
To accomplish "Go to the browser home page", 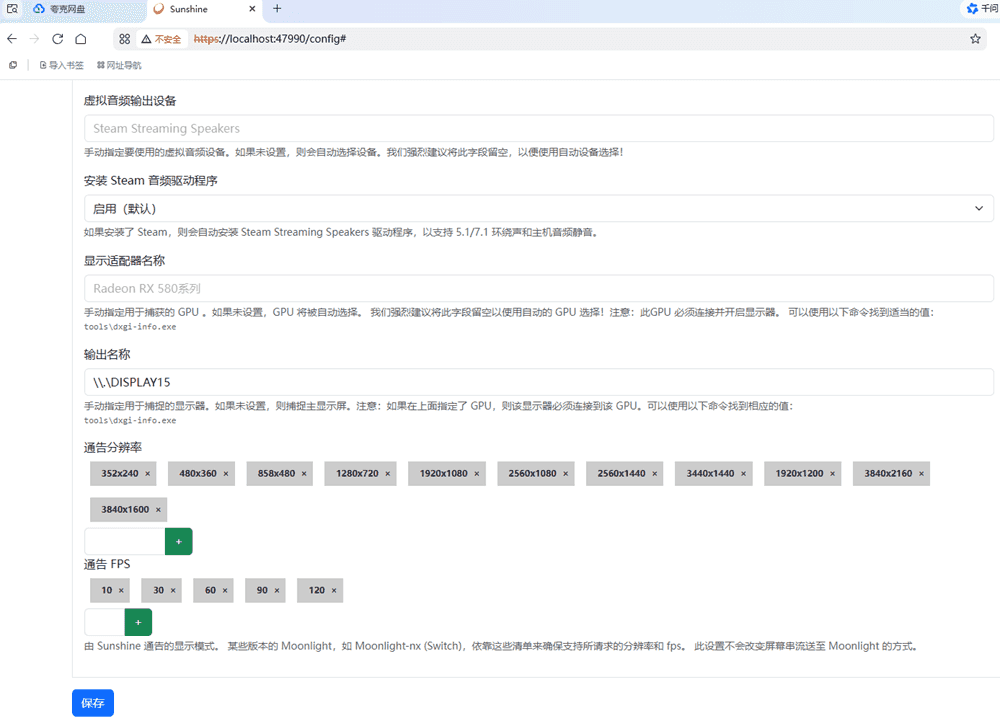I will coord(80,39).
